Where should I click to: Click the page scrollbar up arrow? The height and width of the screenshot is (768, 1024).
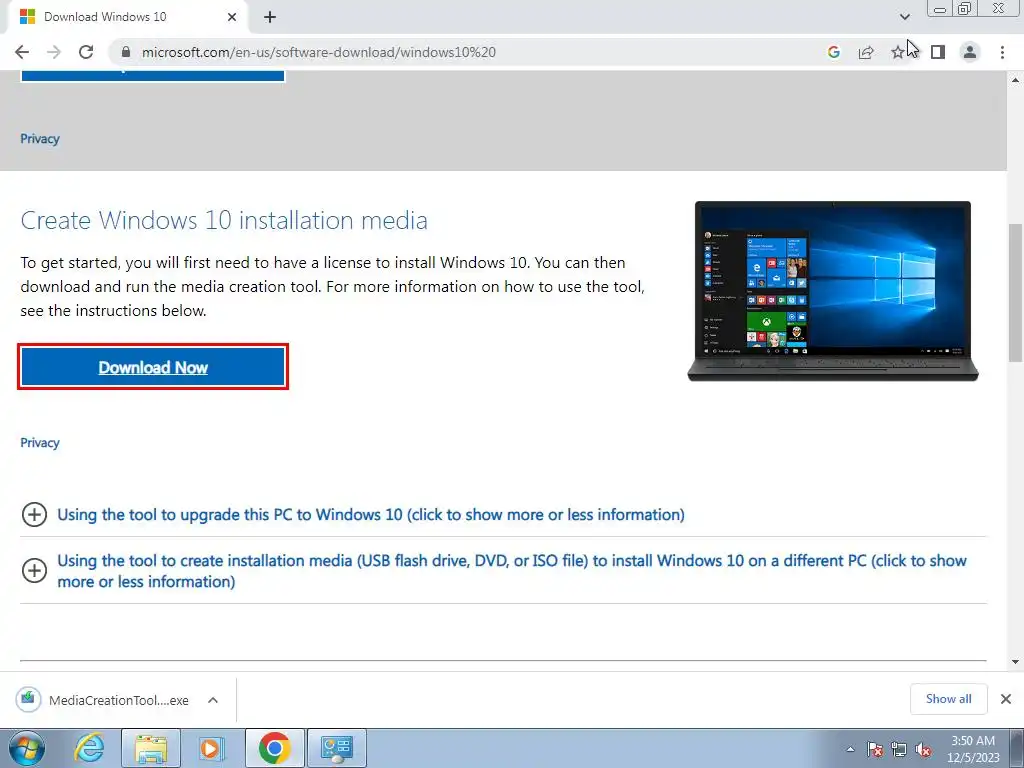click(1016, 80)
